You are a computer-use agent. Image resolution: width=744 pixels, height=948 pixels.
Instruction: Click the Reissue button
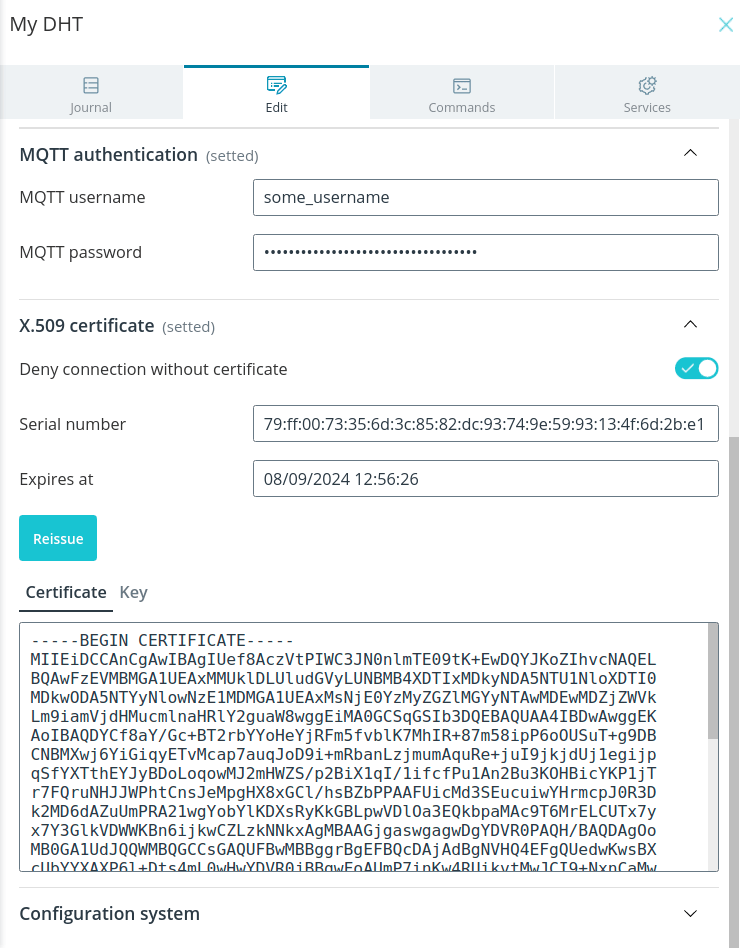point(58,538)
